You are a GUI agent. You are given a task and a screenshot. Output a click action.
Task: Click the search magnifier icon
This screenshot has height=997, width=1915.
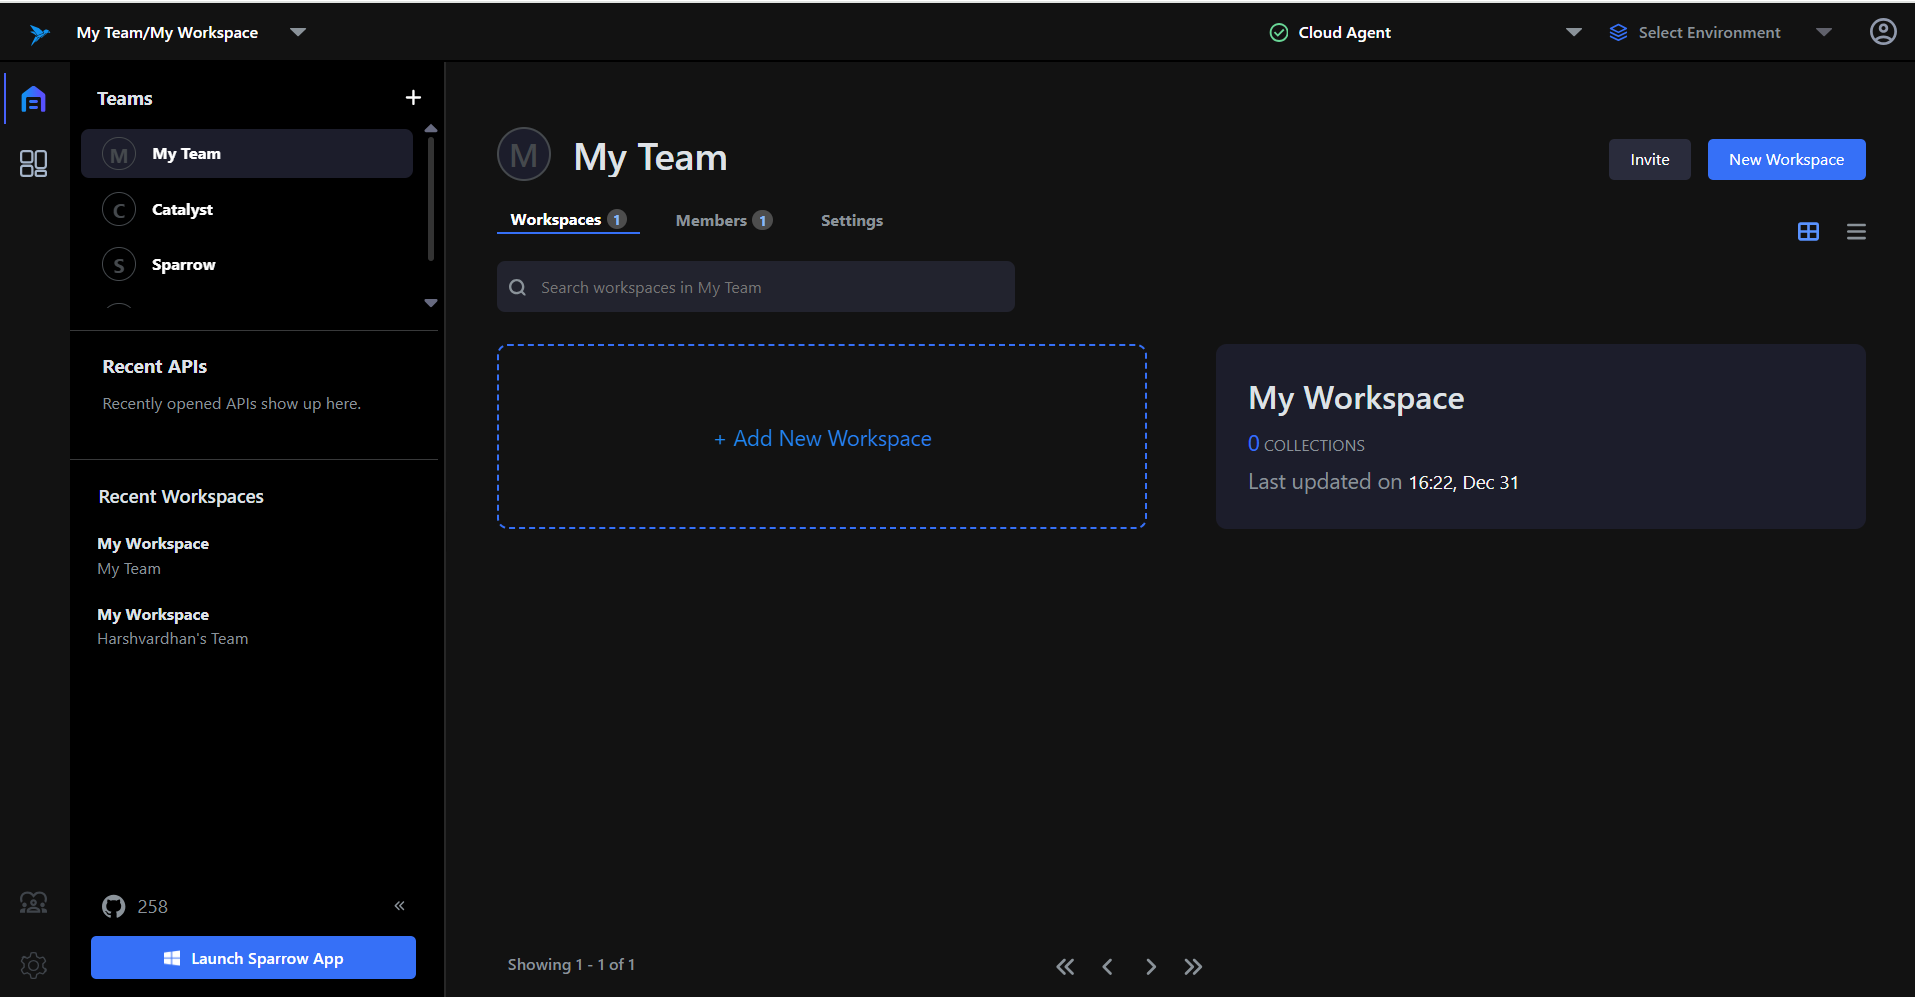pyautogui.click(x=518, y=288)
